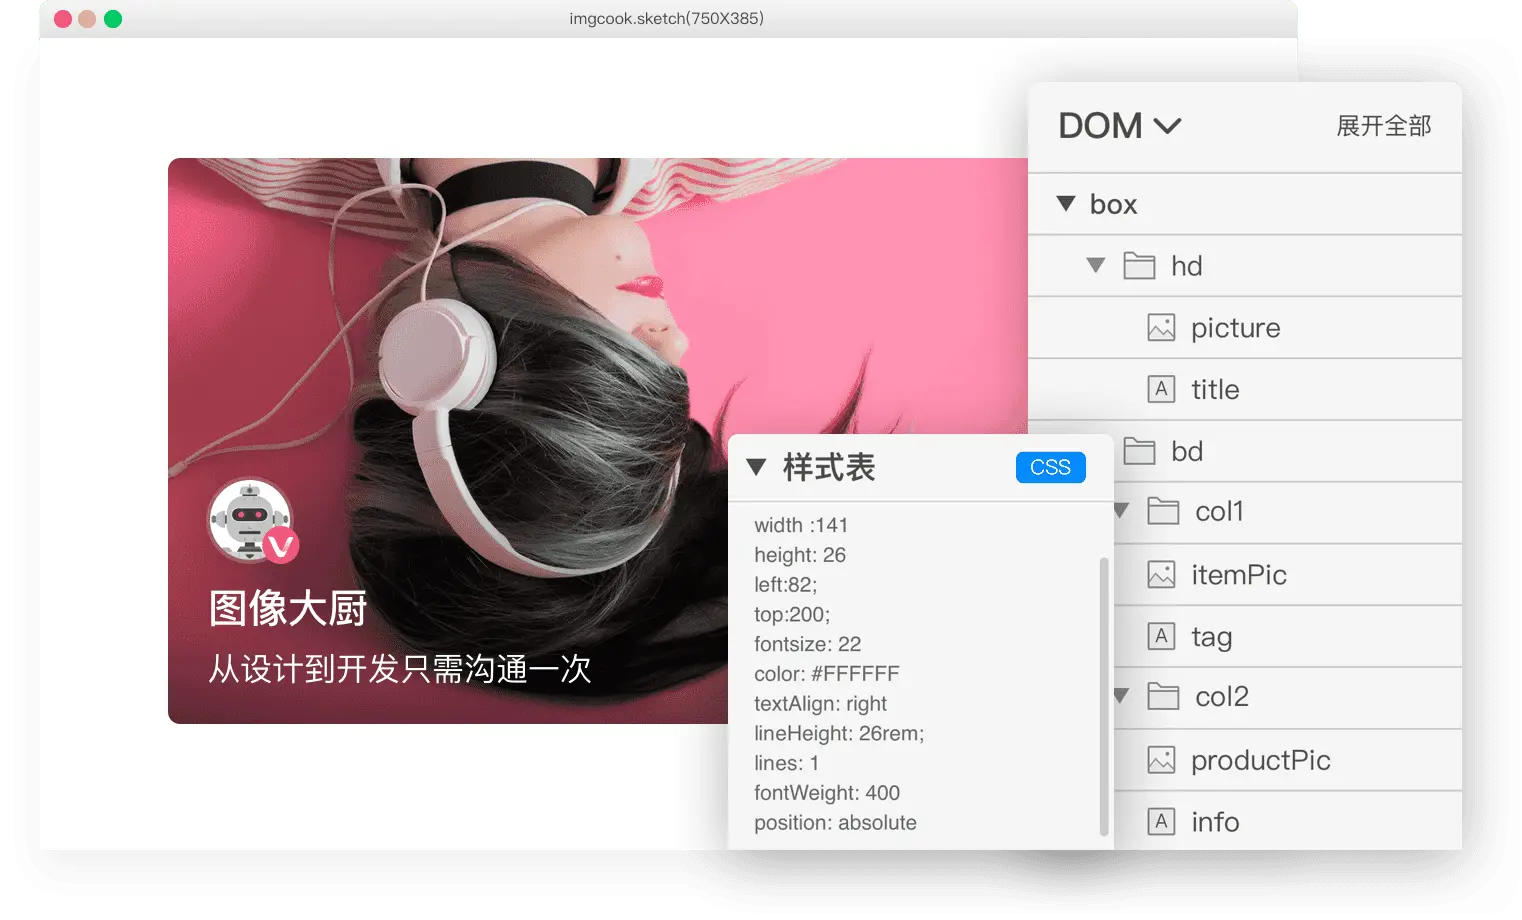
Task: Click the folder icon beside col2
Action: pyautogui.click(x=1163, y=697)
